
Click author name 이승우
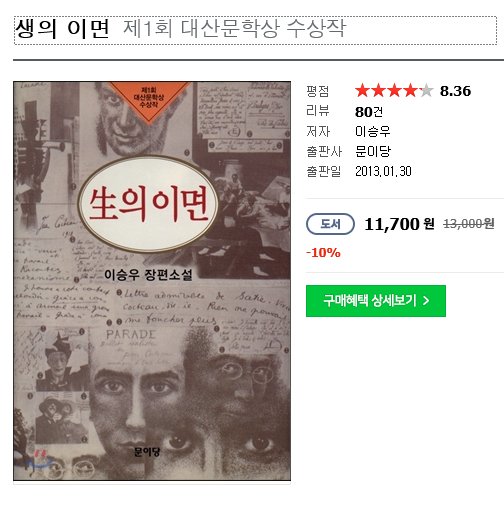pyautogui.click(x=372, y=131)
